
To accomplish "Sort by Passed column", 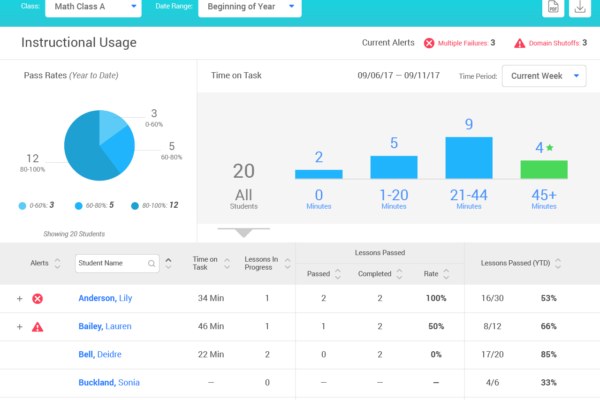I will click(x=338, y=274).
